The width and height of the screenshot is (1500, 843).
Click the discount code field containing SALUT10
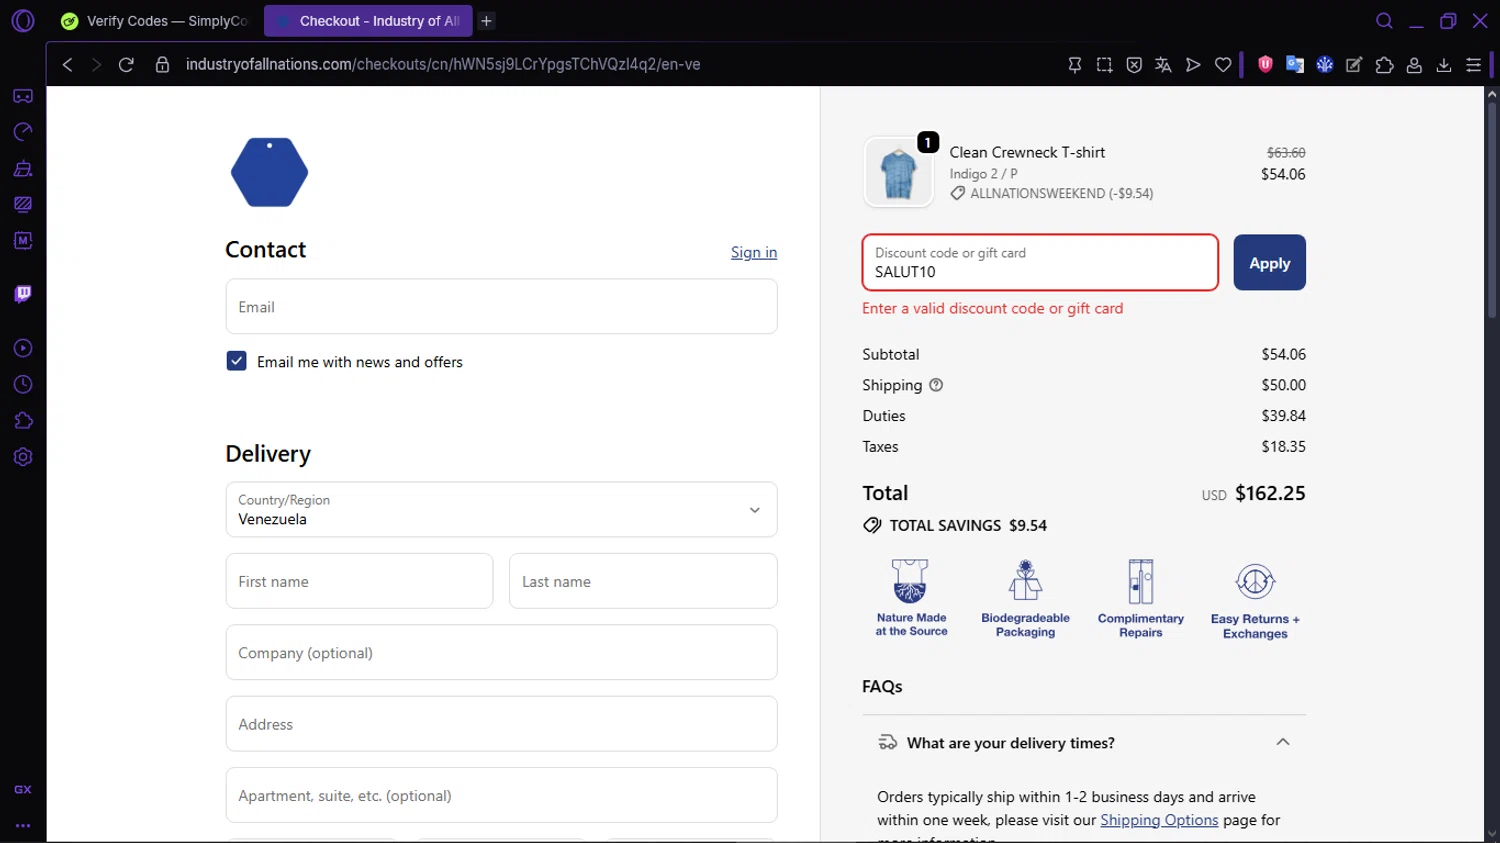pos(1040,263)
